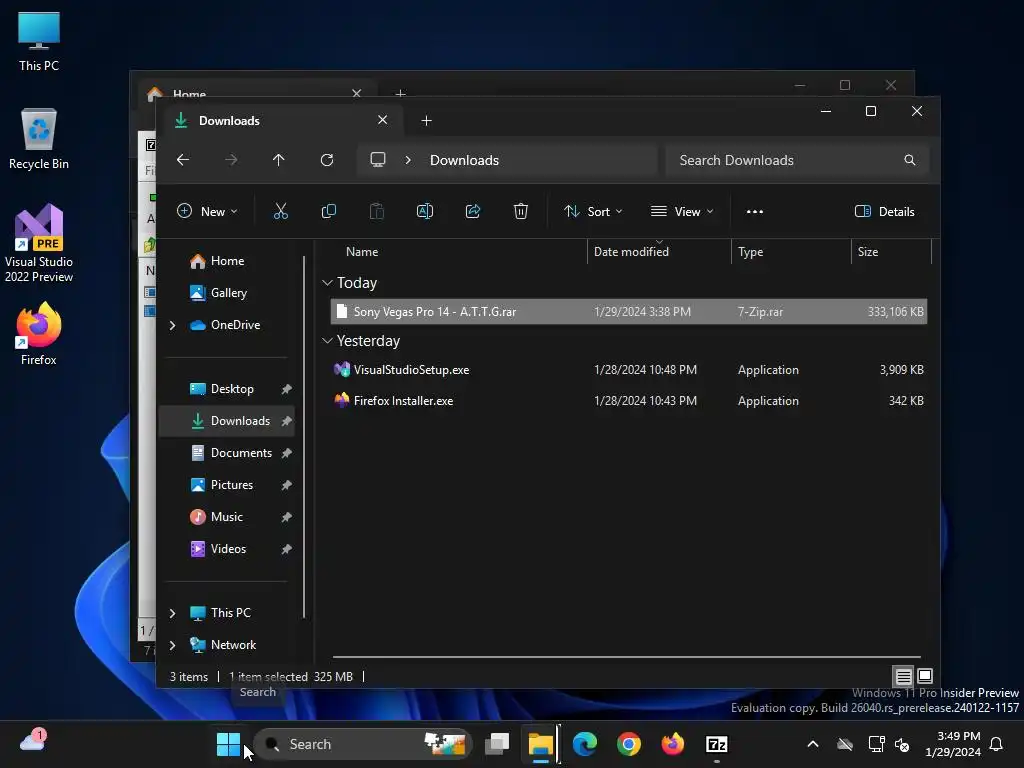1024x768 pixels.
Task: Go back with the left arrow button
Action: click(183, 160)
